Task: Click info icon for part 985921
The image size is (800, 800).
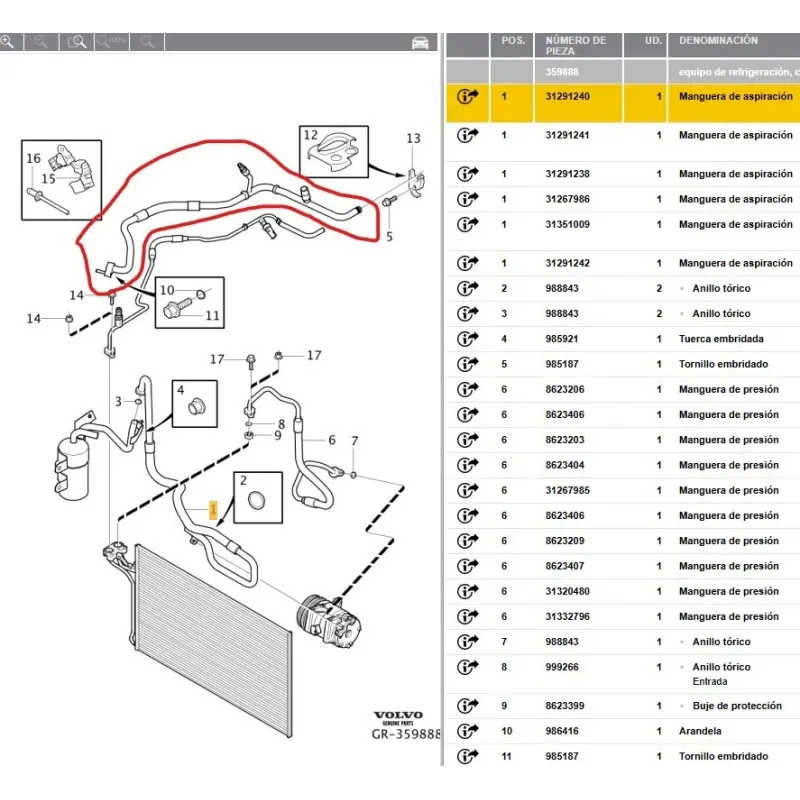Action: [x=467, y=339]
